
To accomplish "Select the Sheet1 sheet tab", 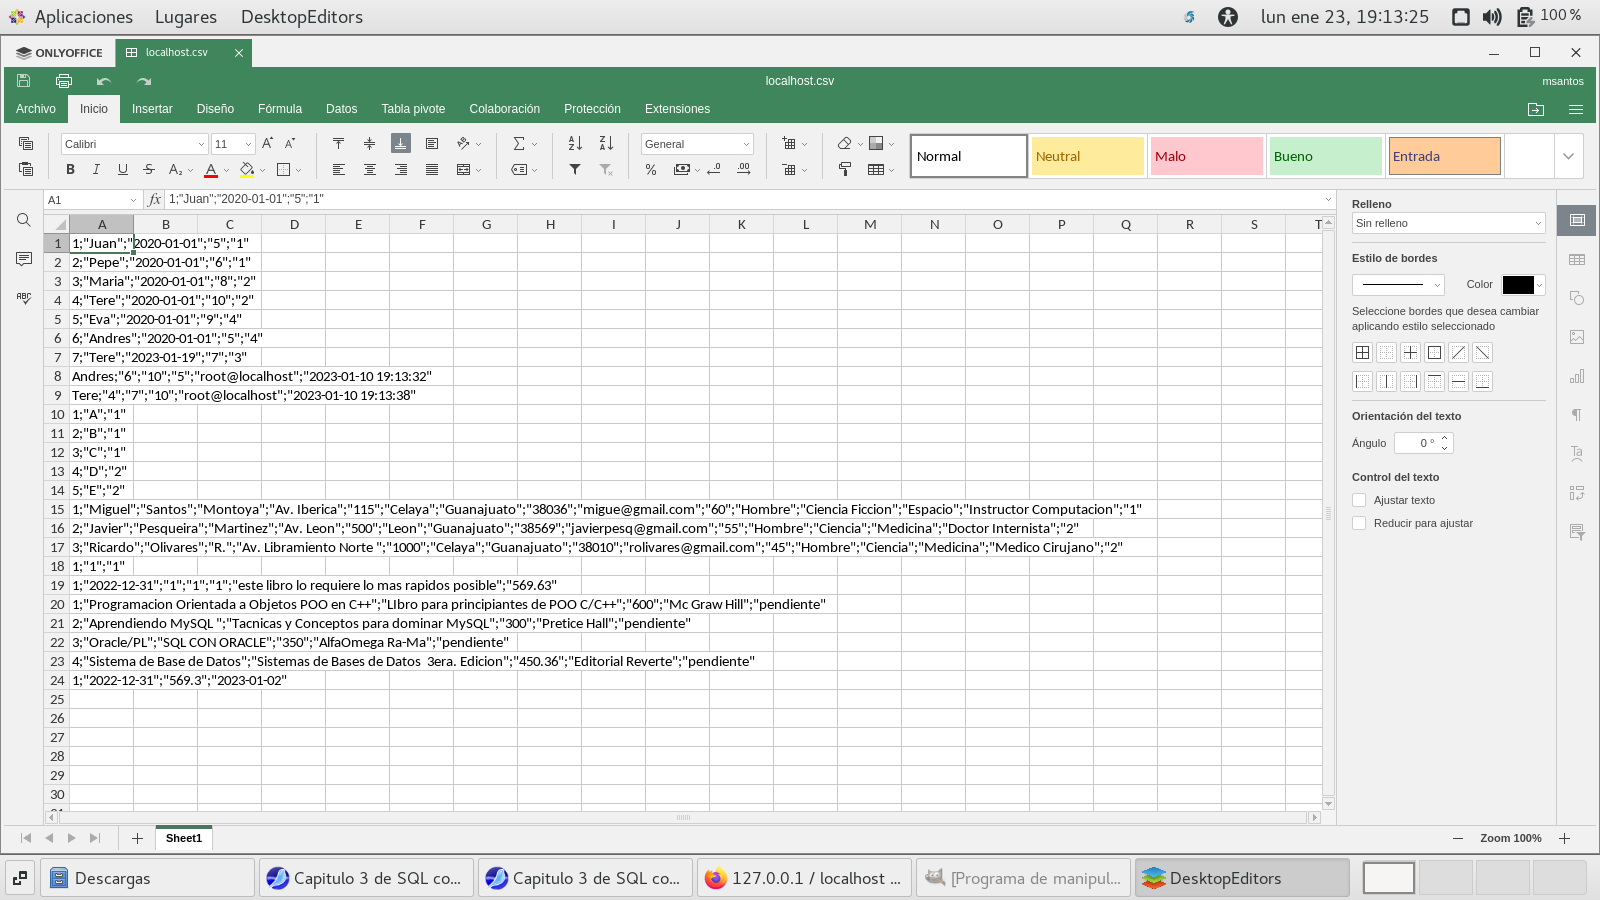I will click(184, 838).
